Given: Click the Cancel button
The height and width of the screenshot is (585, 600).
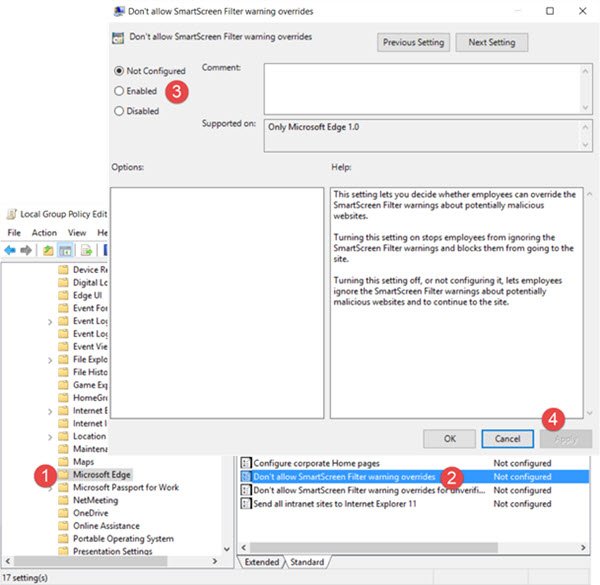Looking at the screenshot, I should (x=507, y=439).
